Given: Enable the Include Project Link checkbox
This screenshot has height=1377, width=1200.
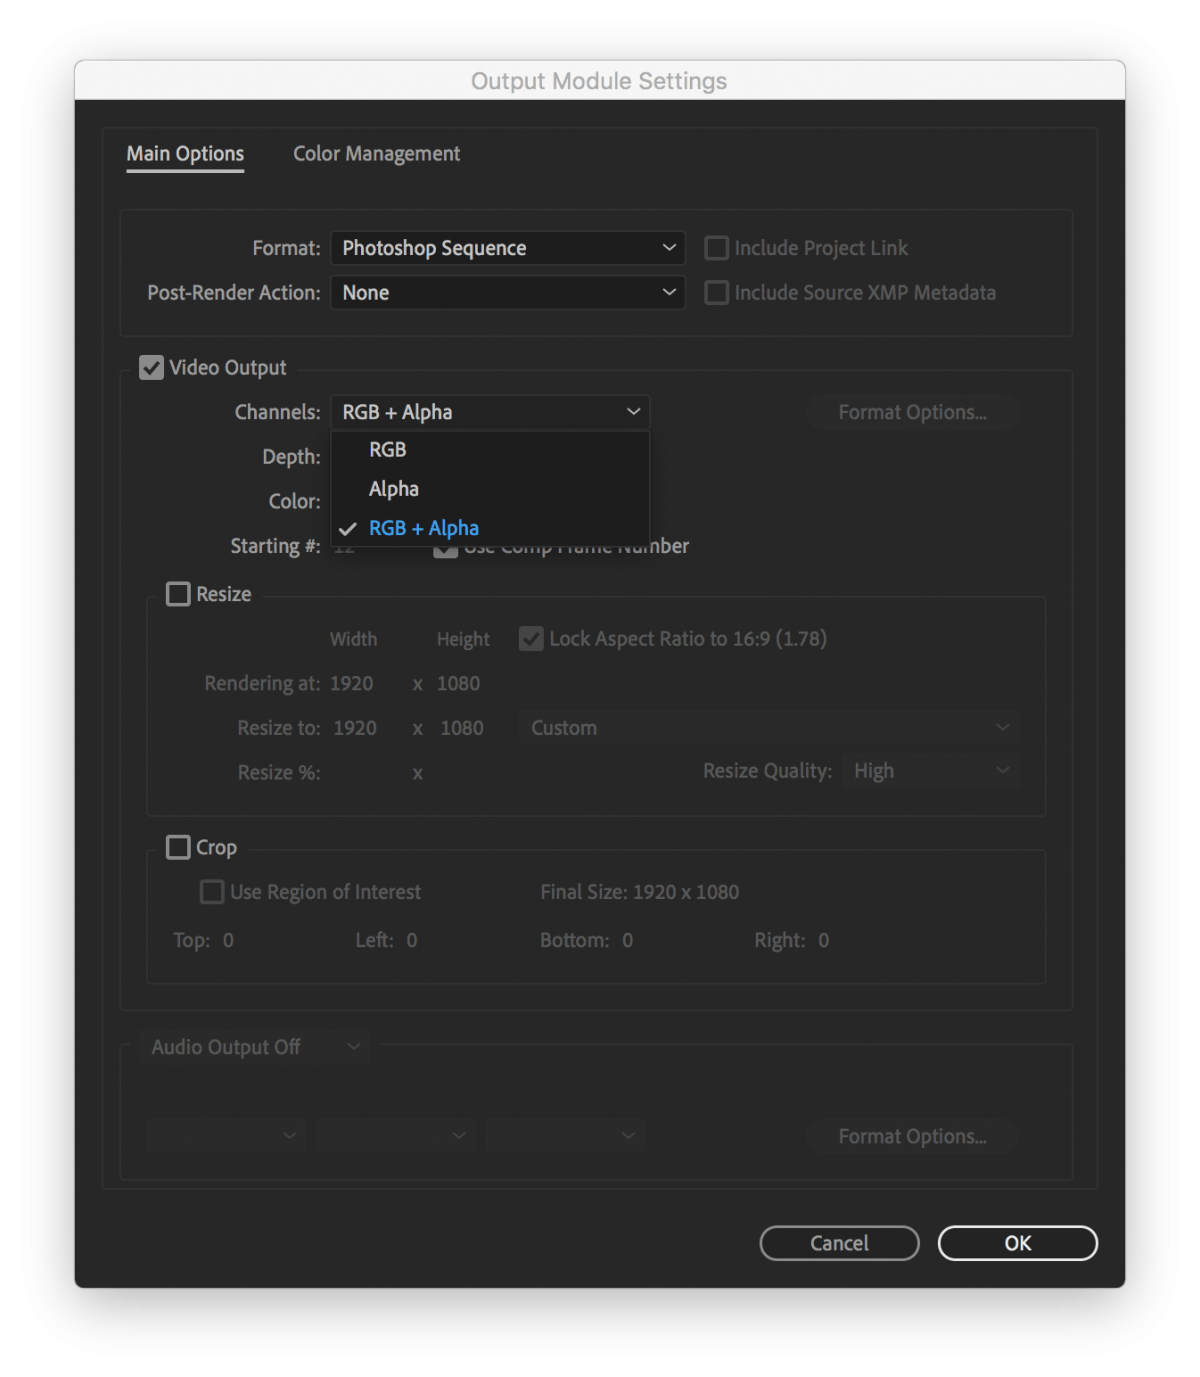Looking at the screenshot, I should pyautogui.click(x=716, y=247).
